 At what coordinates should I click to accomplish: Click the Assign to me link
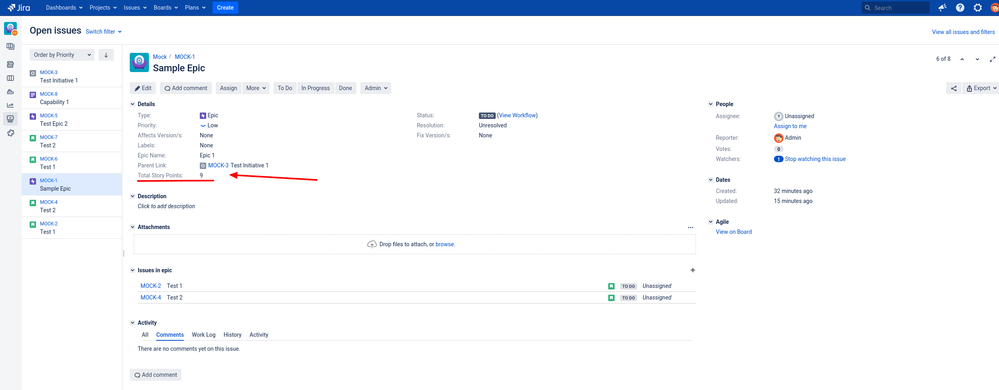pyautogui.click(x=790, y=126)
